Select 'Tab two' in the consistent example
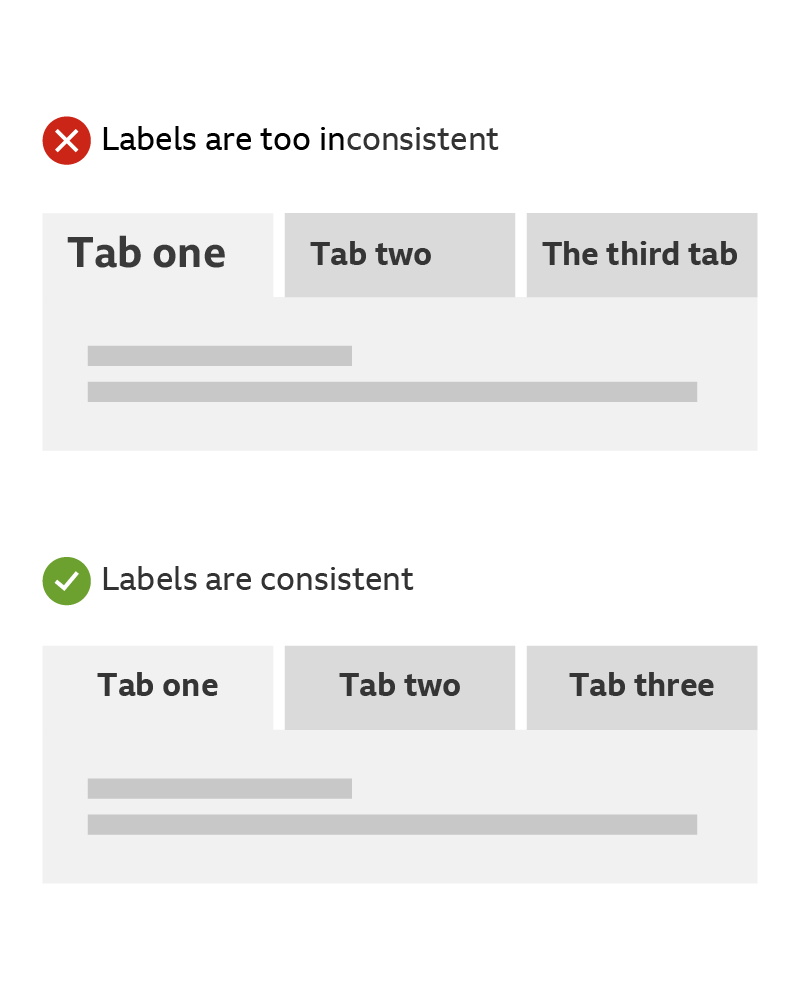The width and height of the screenshot is (800, 1000). coord(399,686)
